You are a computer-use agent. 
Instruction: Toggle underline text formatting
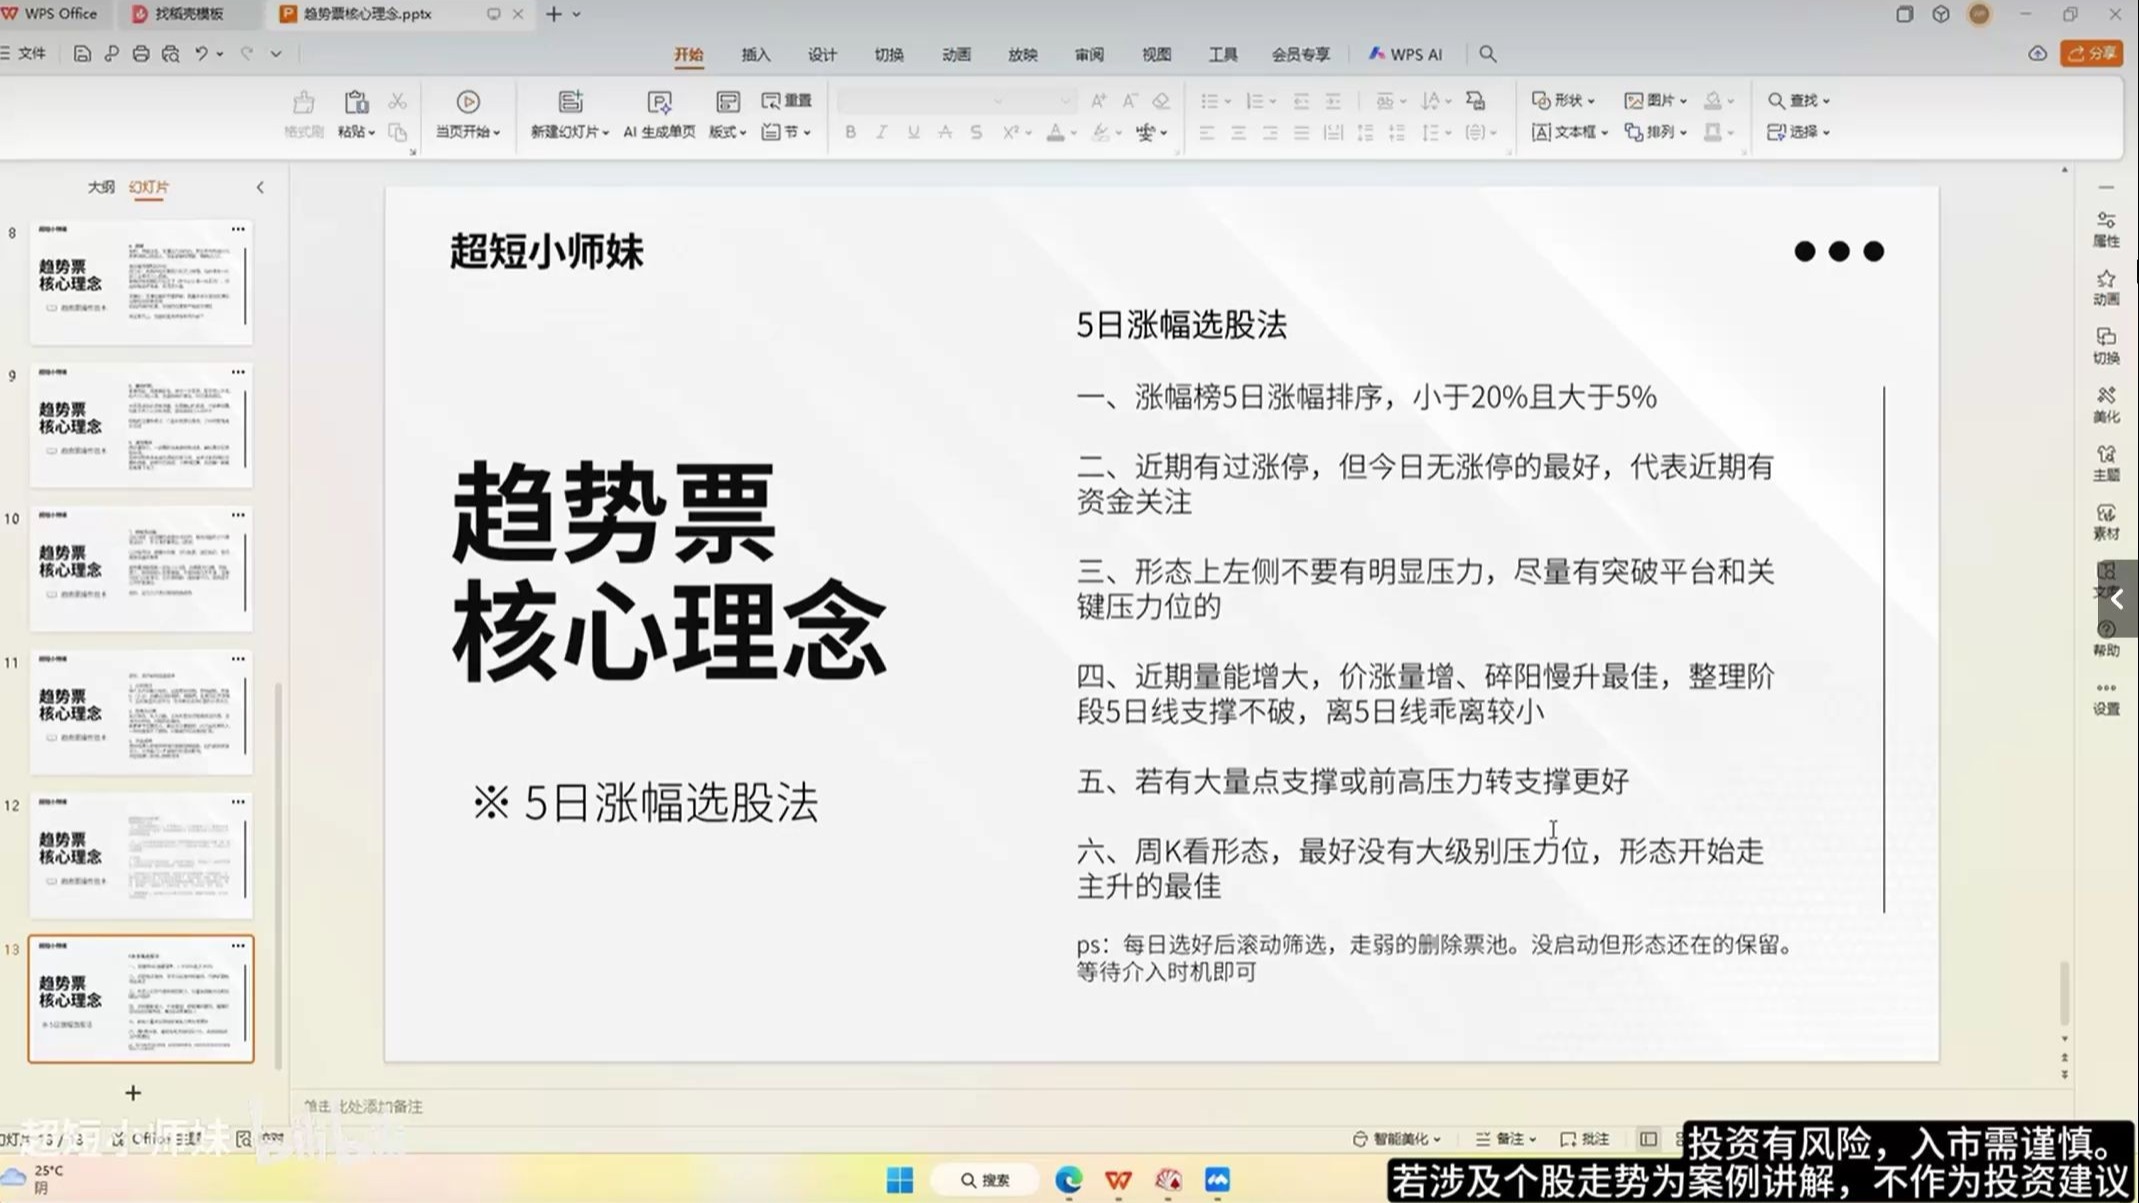coord(913,132)
